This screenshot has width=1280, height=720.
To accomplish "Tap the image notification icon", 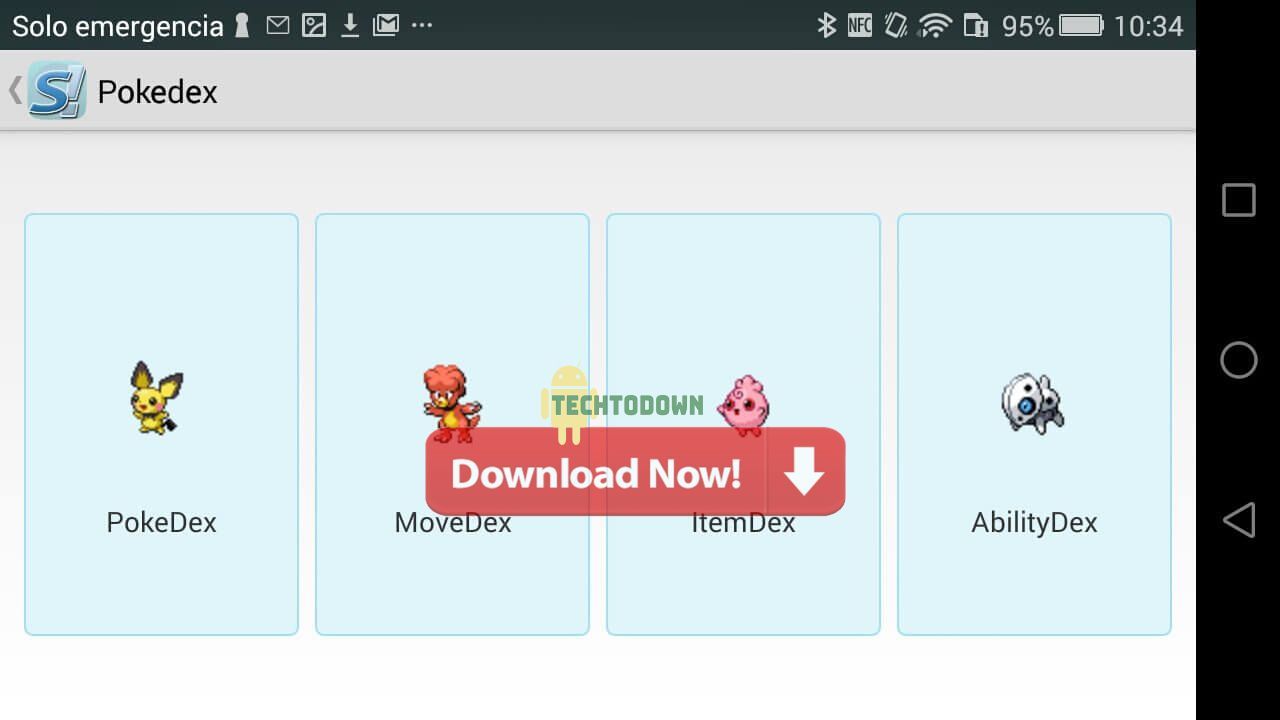I will [314, 25].
